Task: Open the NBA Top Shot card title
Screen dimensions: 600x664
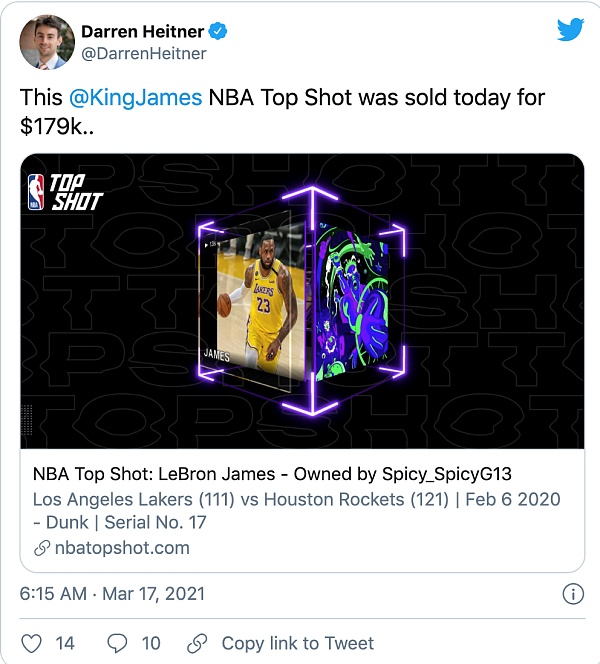Action: (x=272, y=474)
